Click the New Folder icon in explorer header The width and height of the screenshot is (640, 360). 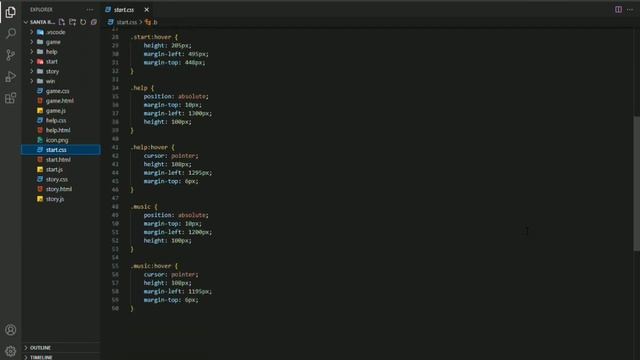coord(72,22)
